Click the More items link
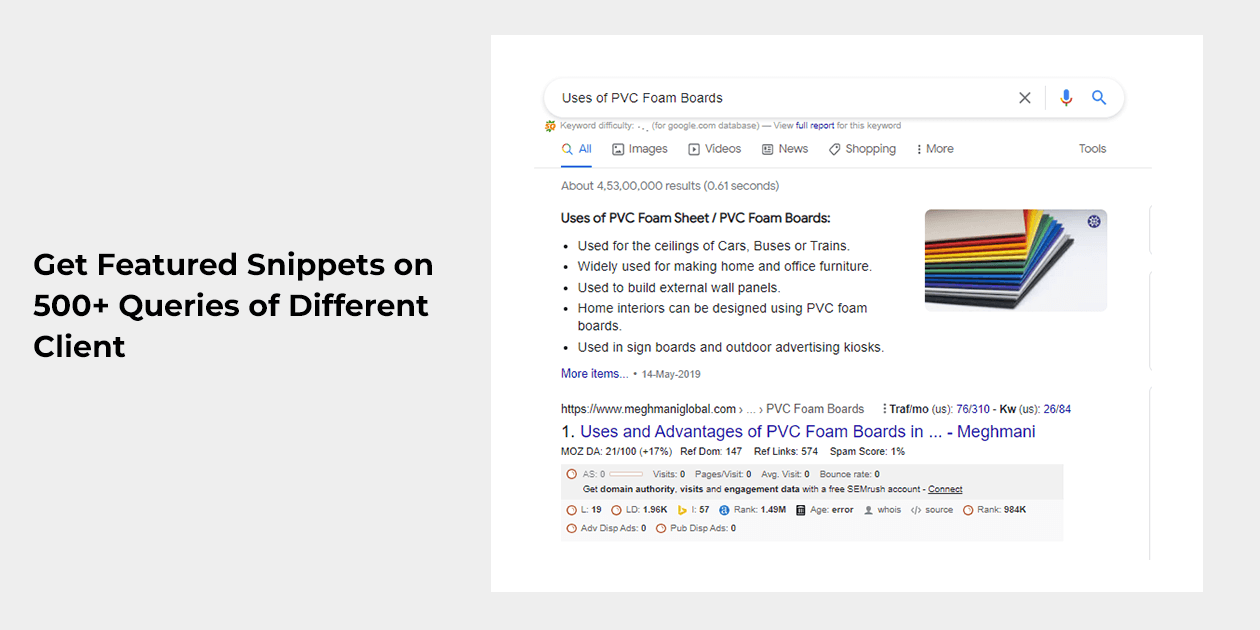Viewport: 1260px width, 630px height. tap(594, 374)
